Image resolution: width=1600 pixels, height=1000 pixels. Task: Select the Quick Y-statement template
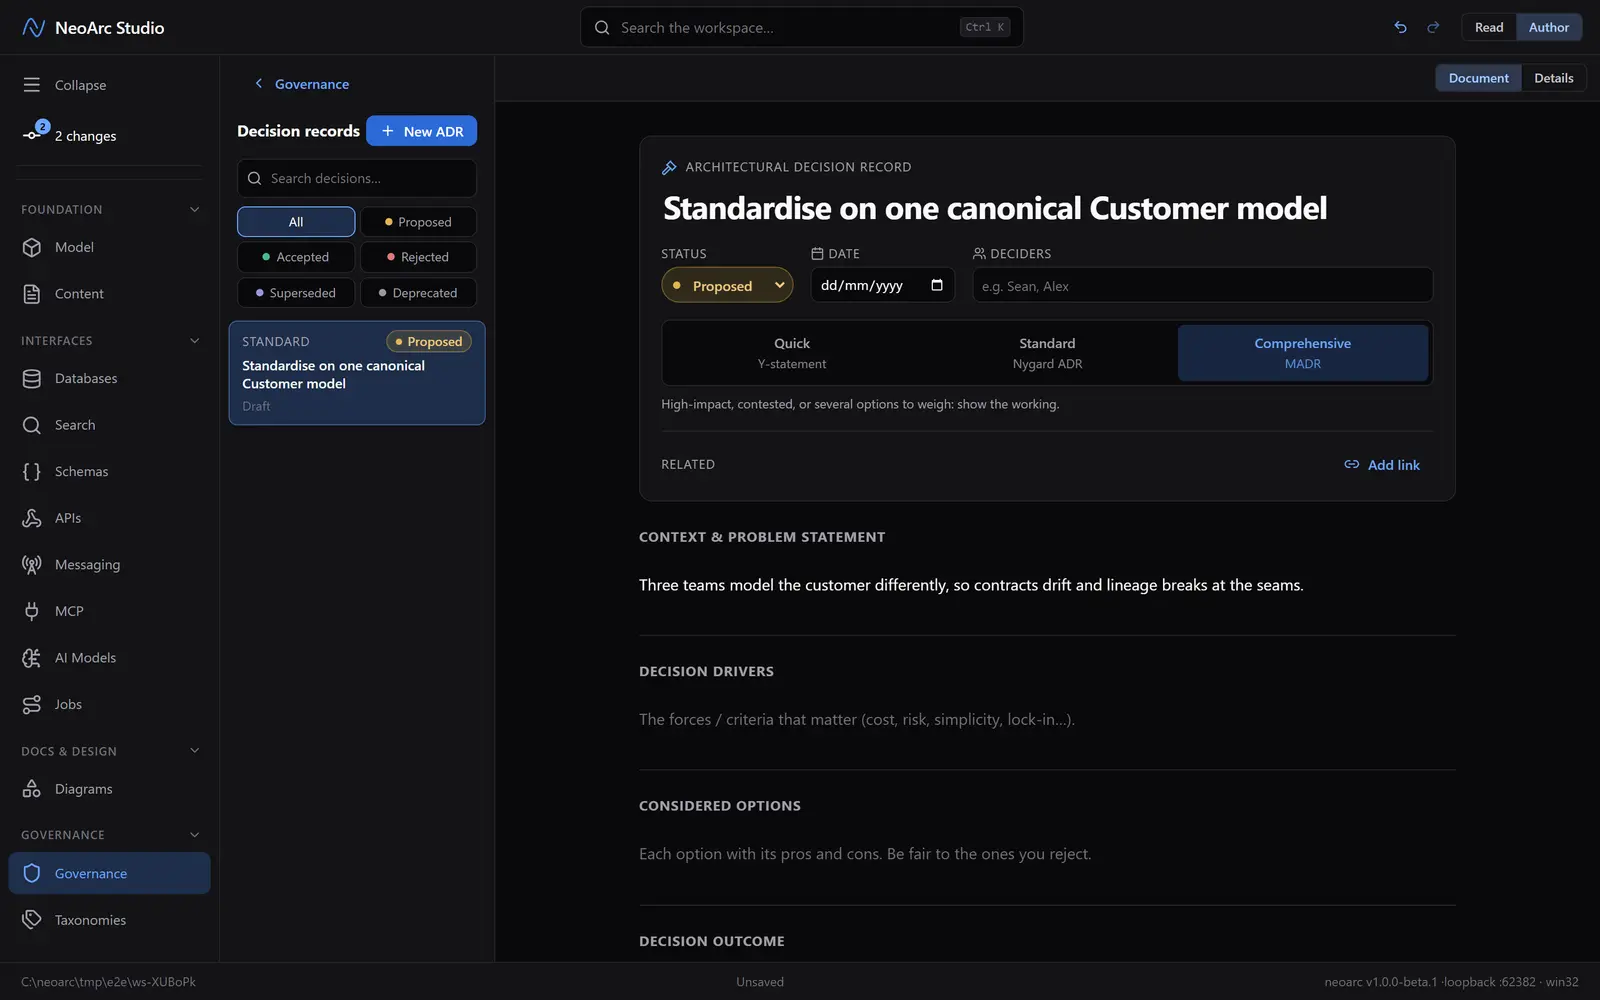click(x=792, y=353)
